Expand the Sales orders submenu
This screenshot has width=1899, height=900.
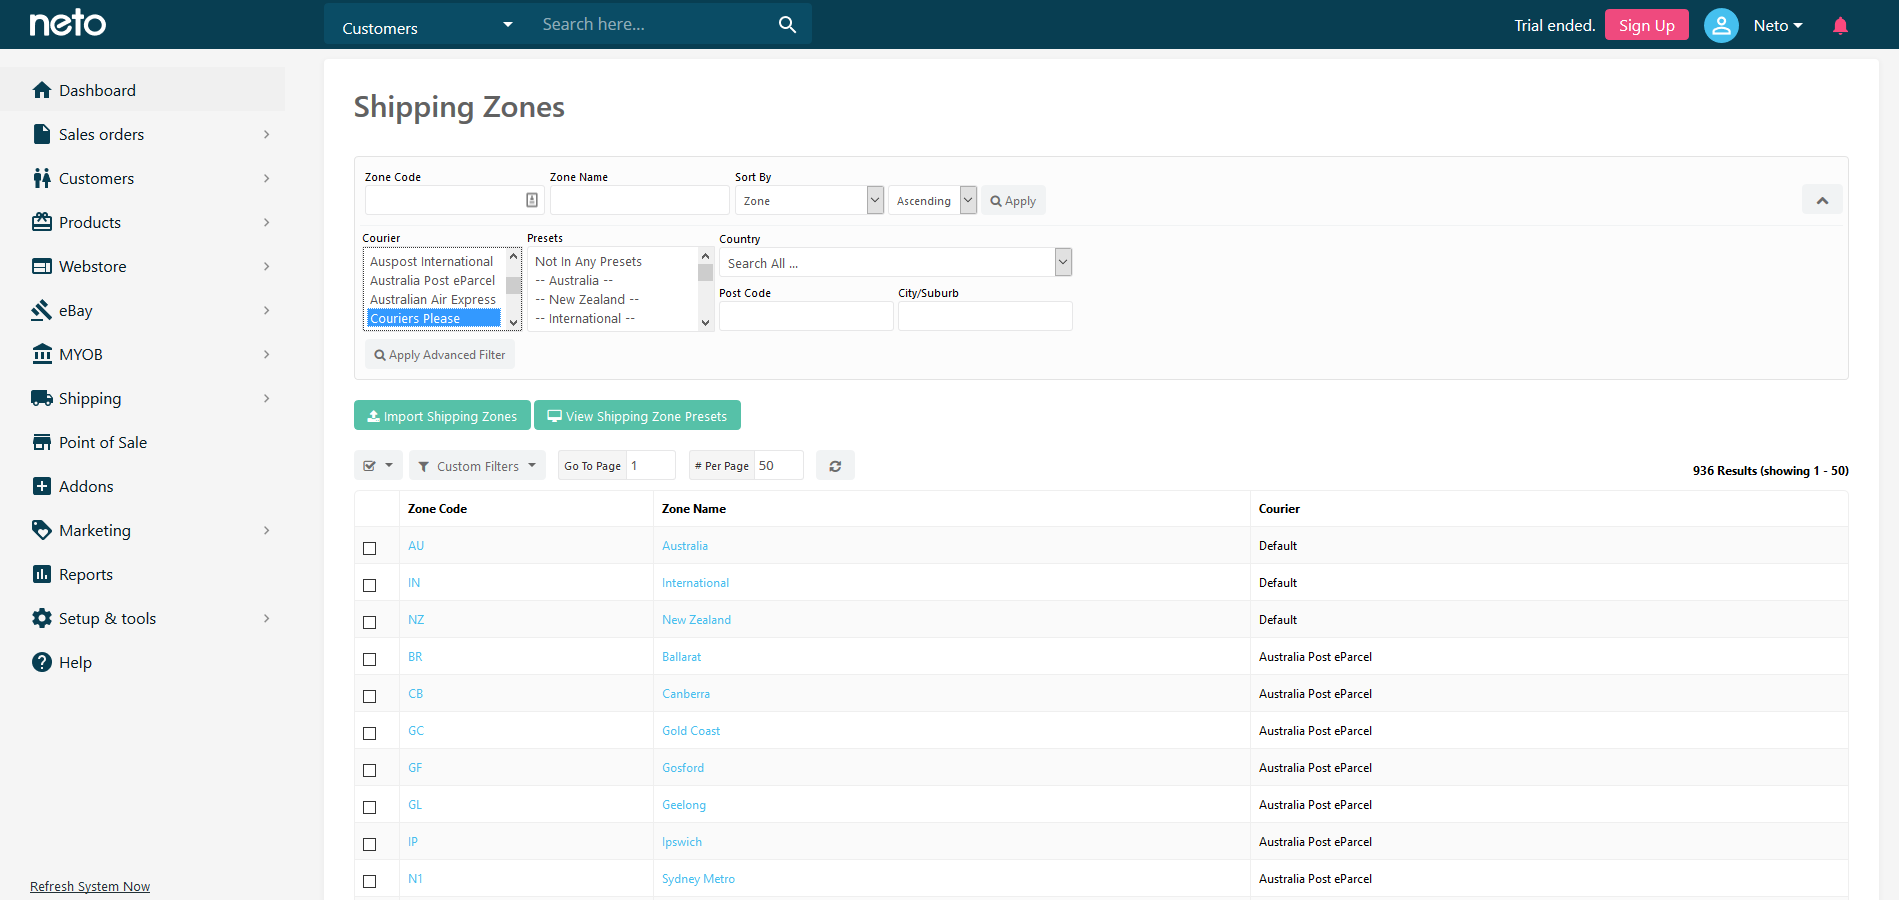[x=266, y=134]
